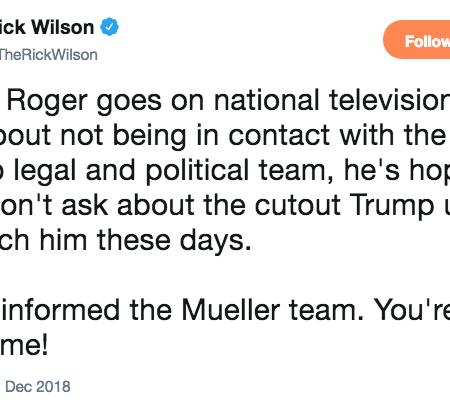Click the tweet's final word me!
This screenshot has height=409, width=450.
coord(24,345)
